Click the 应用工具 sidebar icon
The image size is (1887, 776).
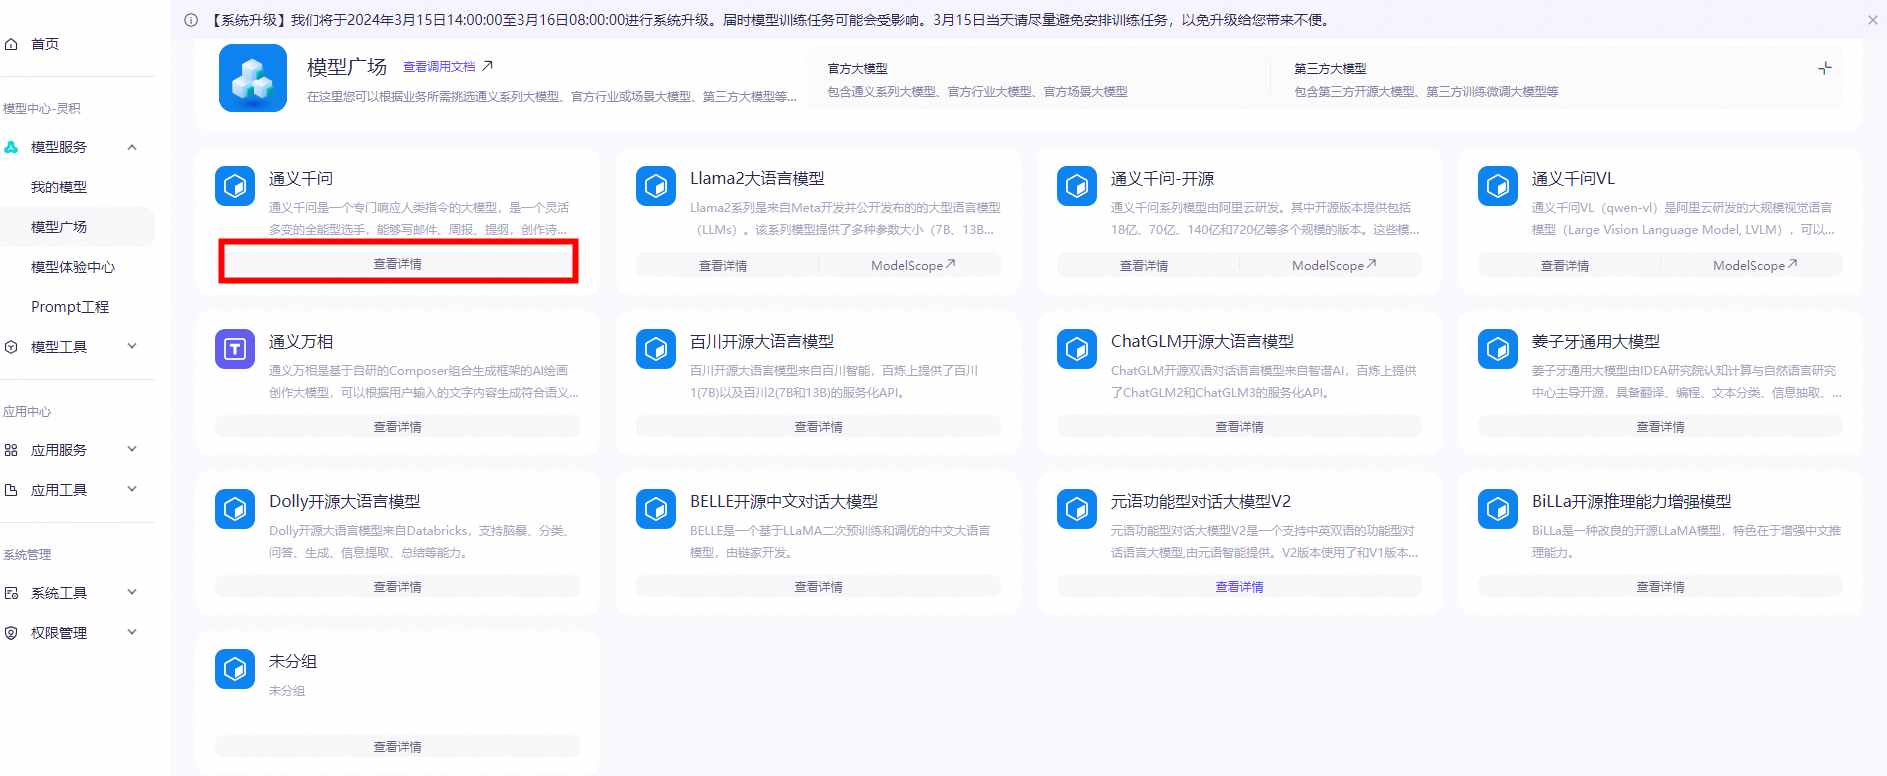(x=11, y=490)
